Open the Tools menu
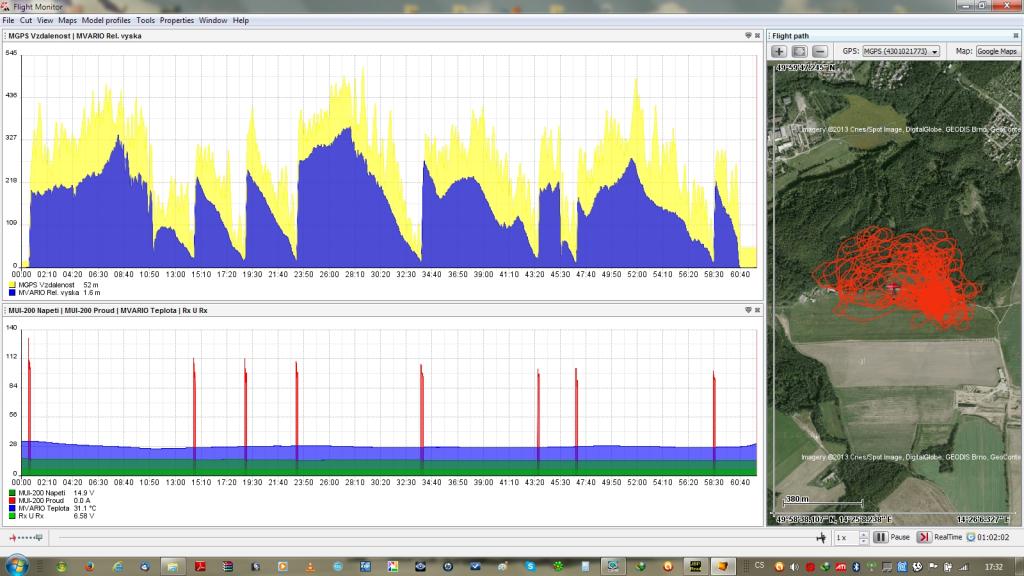1024x576 pixels. click(x=145, y=20)
